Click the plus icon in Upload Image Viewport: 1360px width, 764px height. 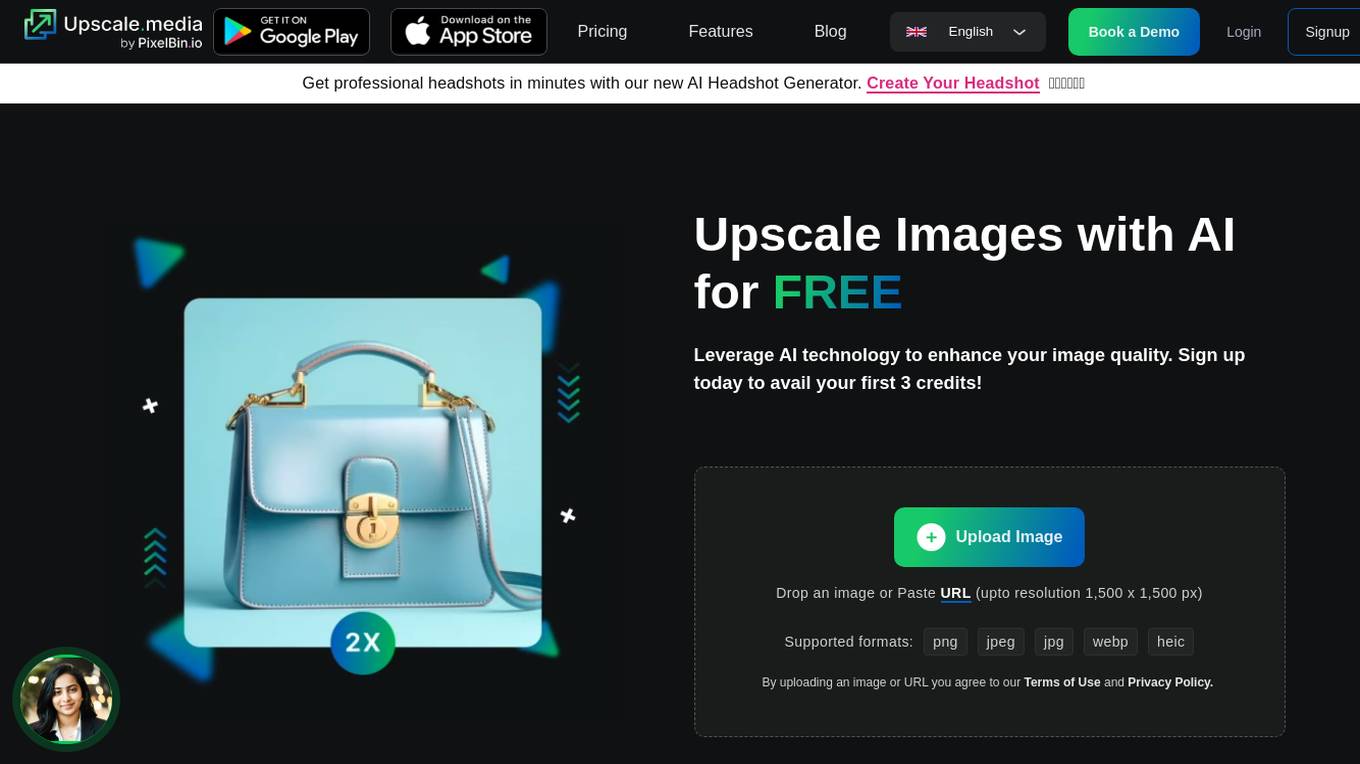(x=931, y=537)
